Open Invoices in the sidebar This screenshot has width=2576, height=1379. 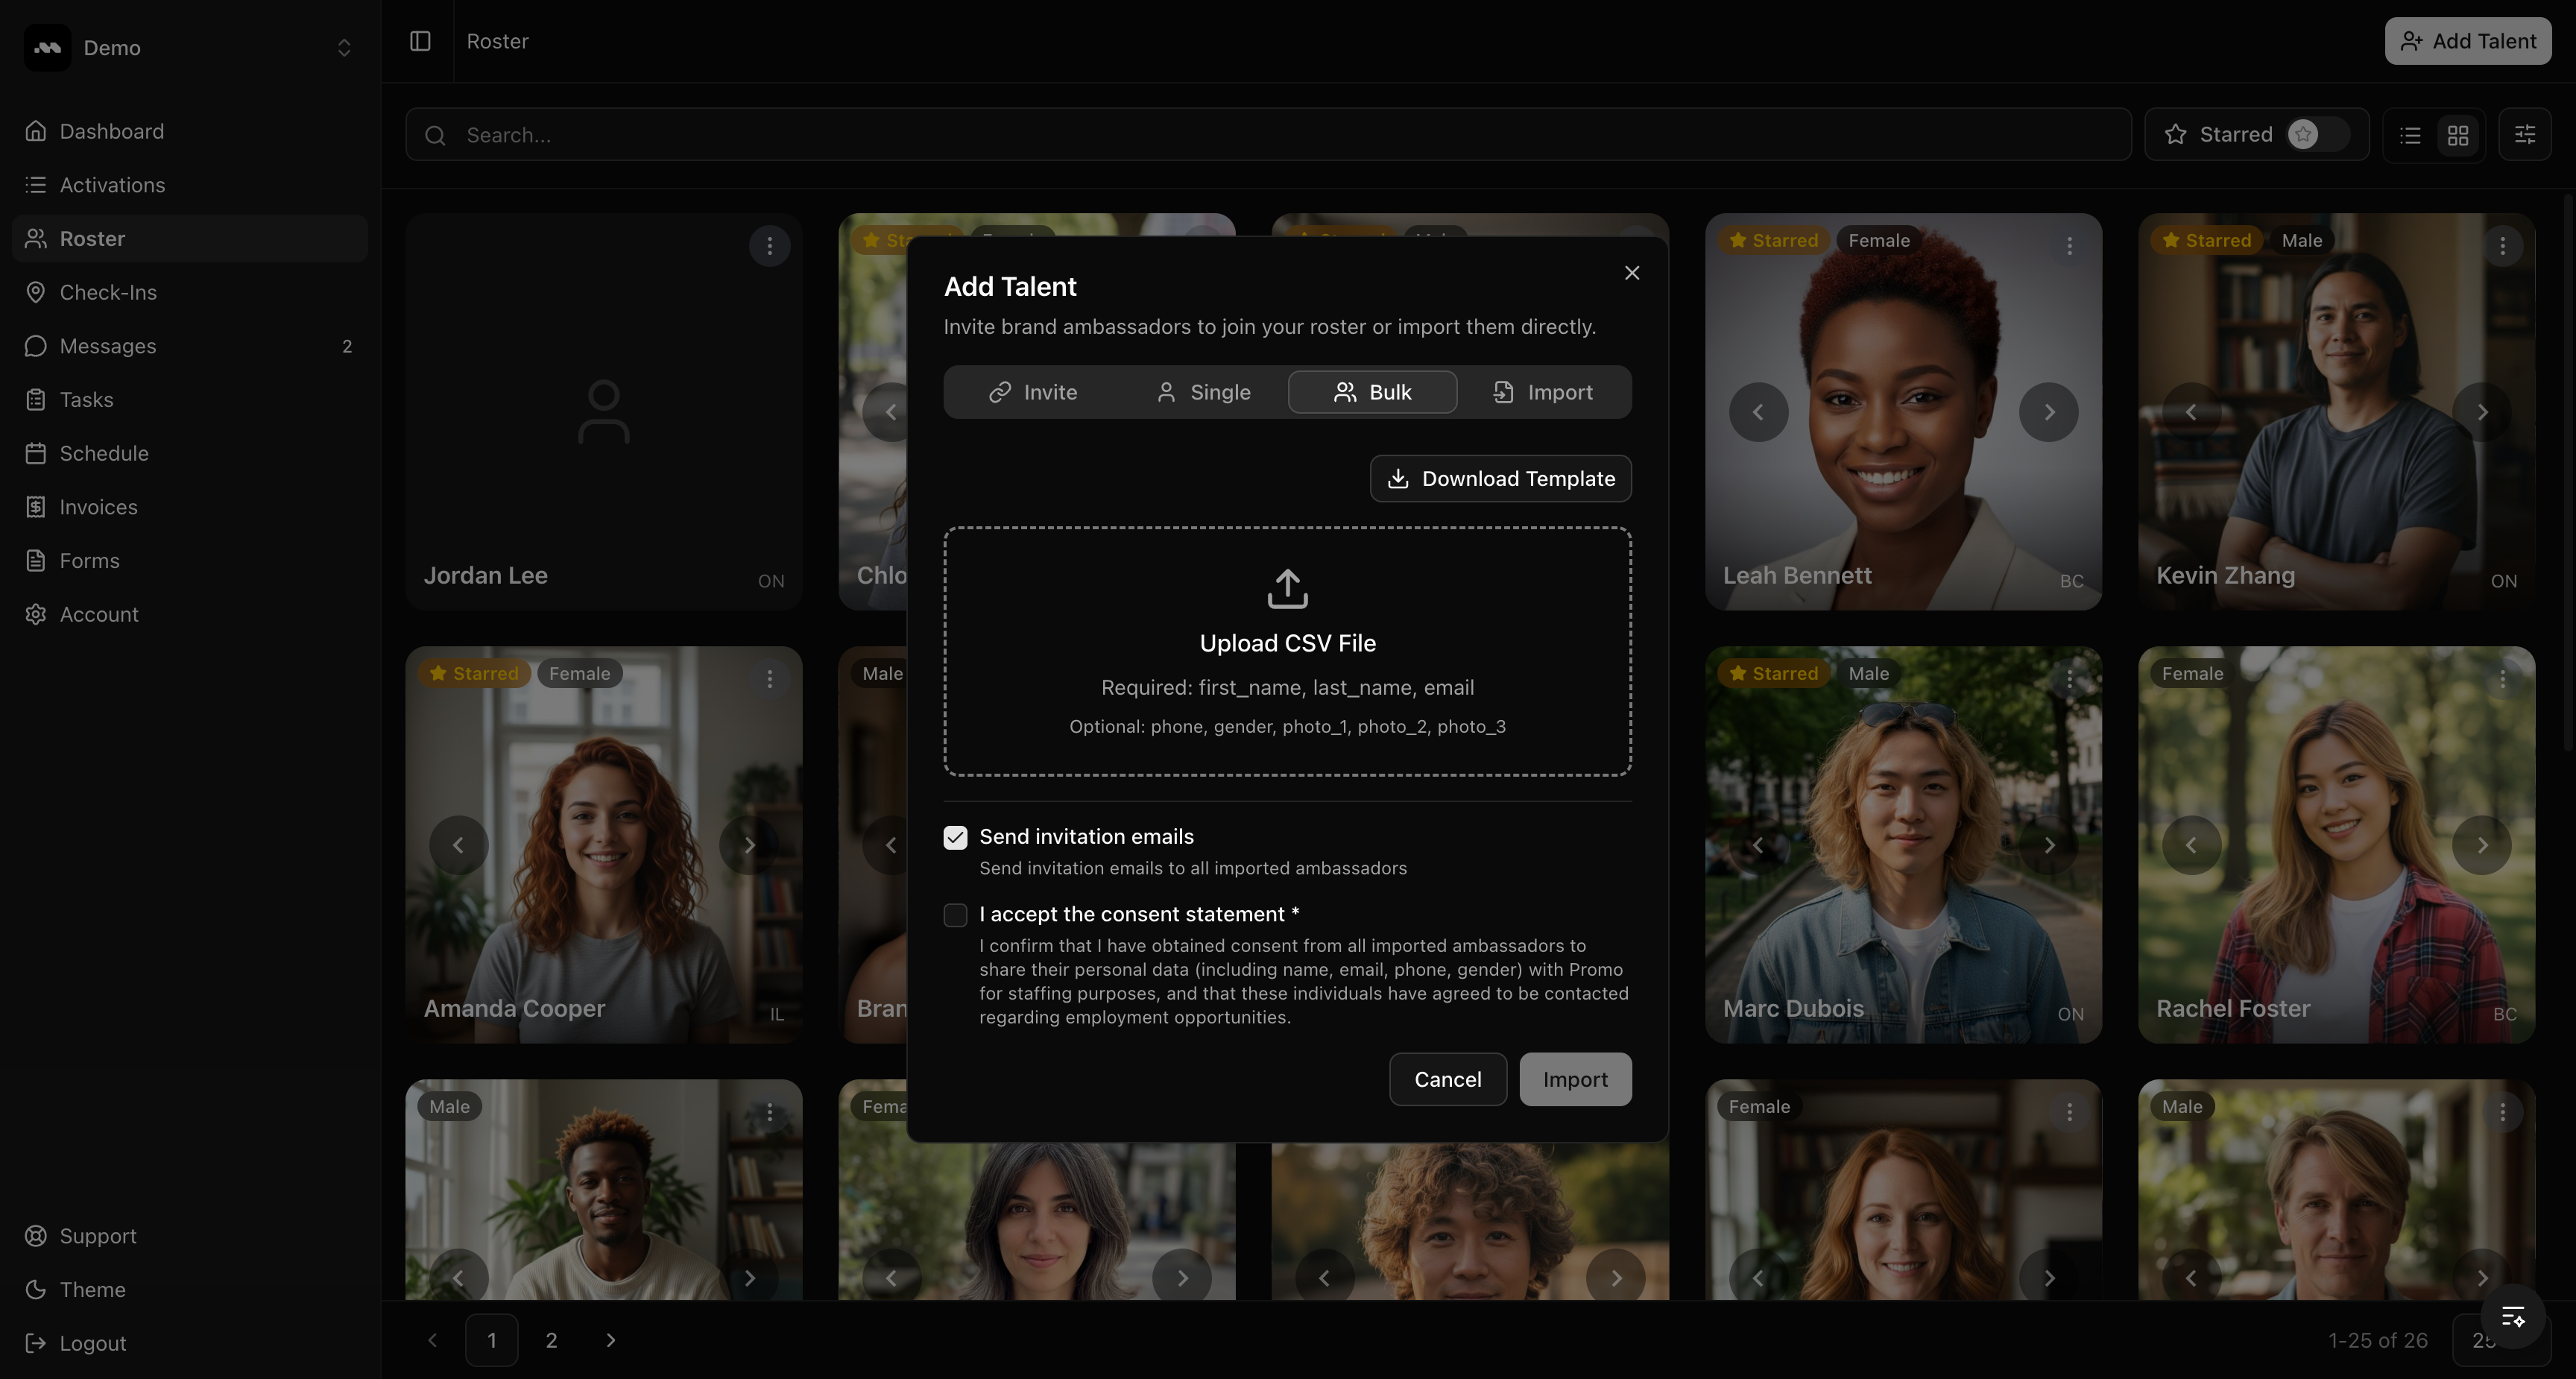click(98, 507)
